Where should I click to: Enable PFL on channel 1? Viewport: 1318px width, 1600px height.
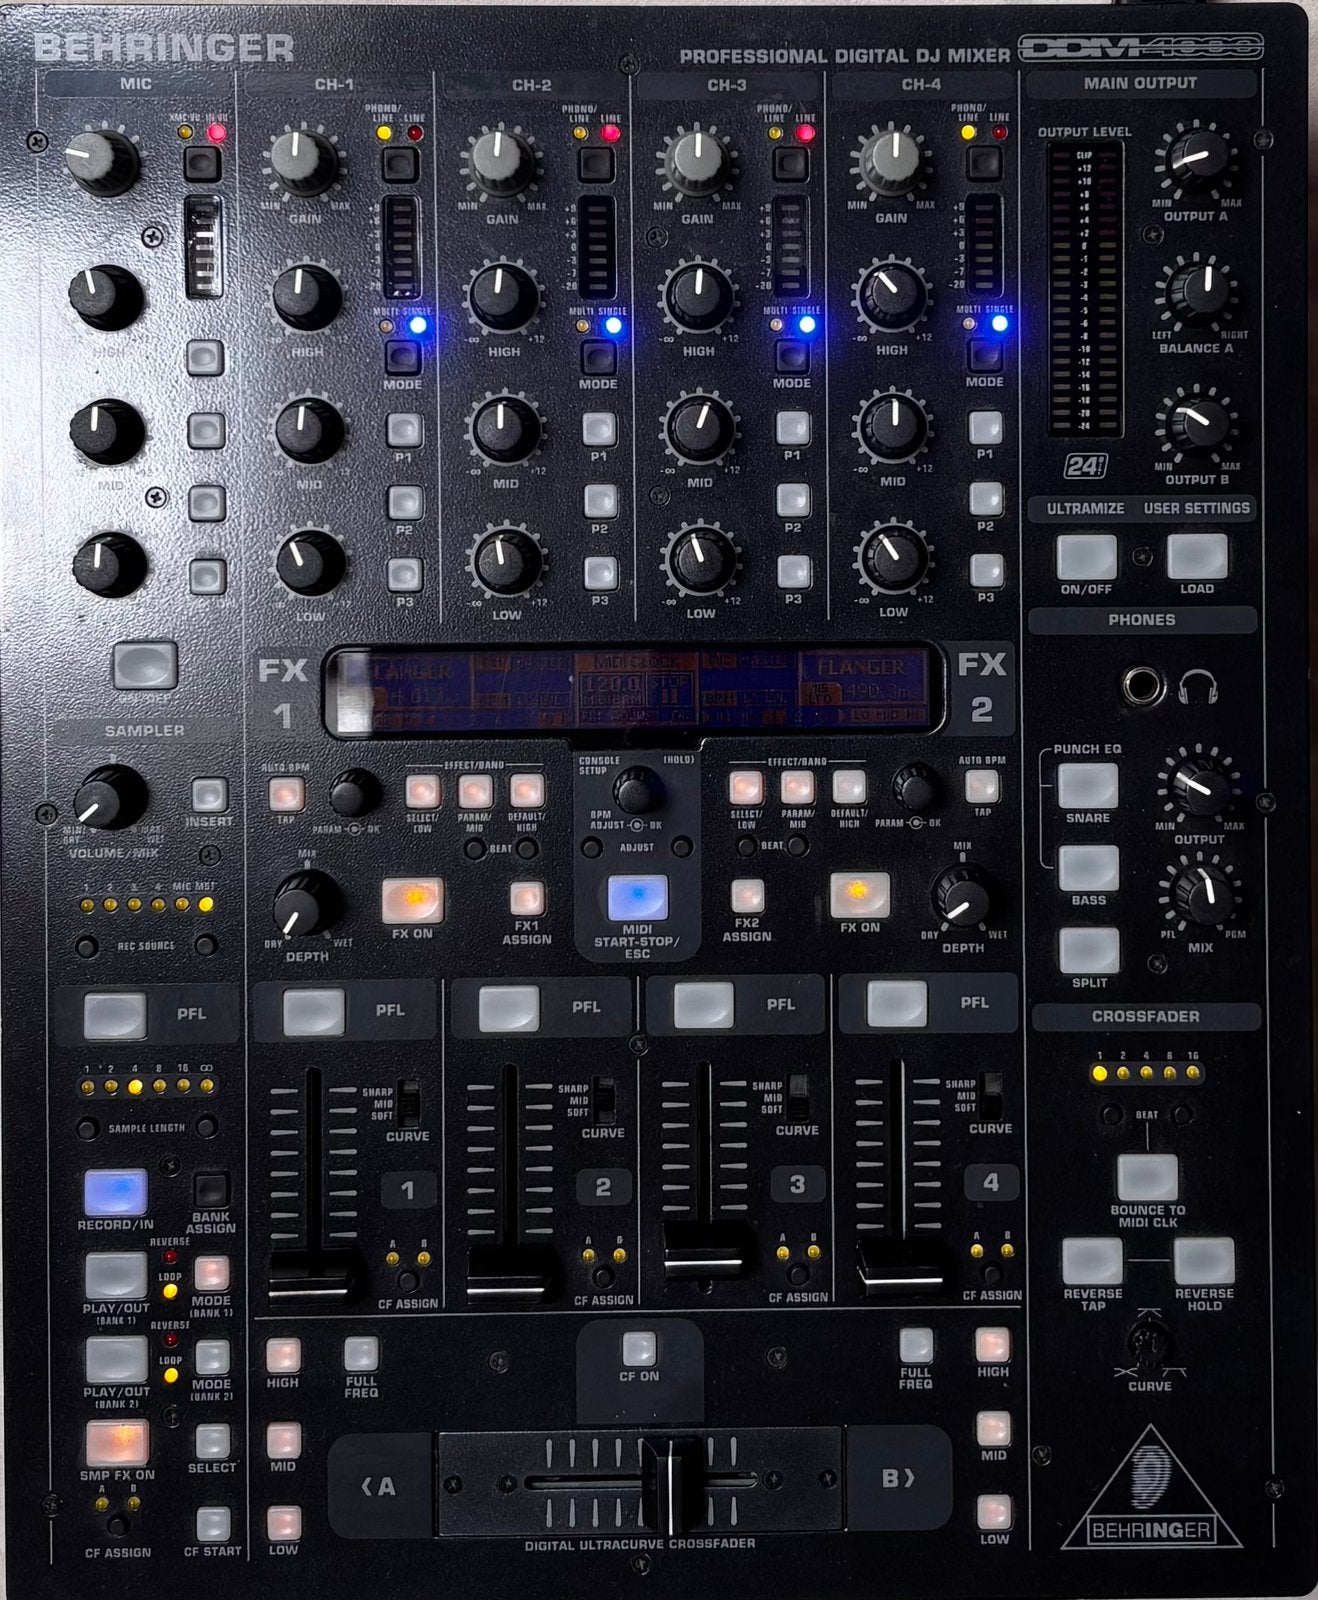pos(314,1012)
